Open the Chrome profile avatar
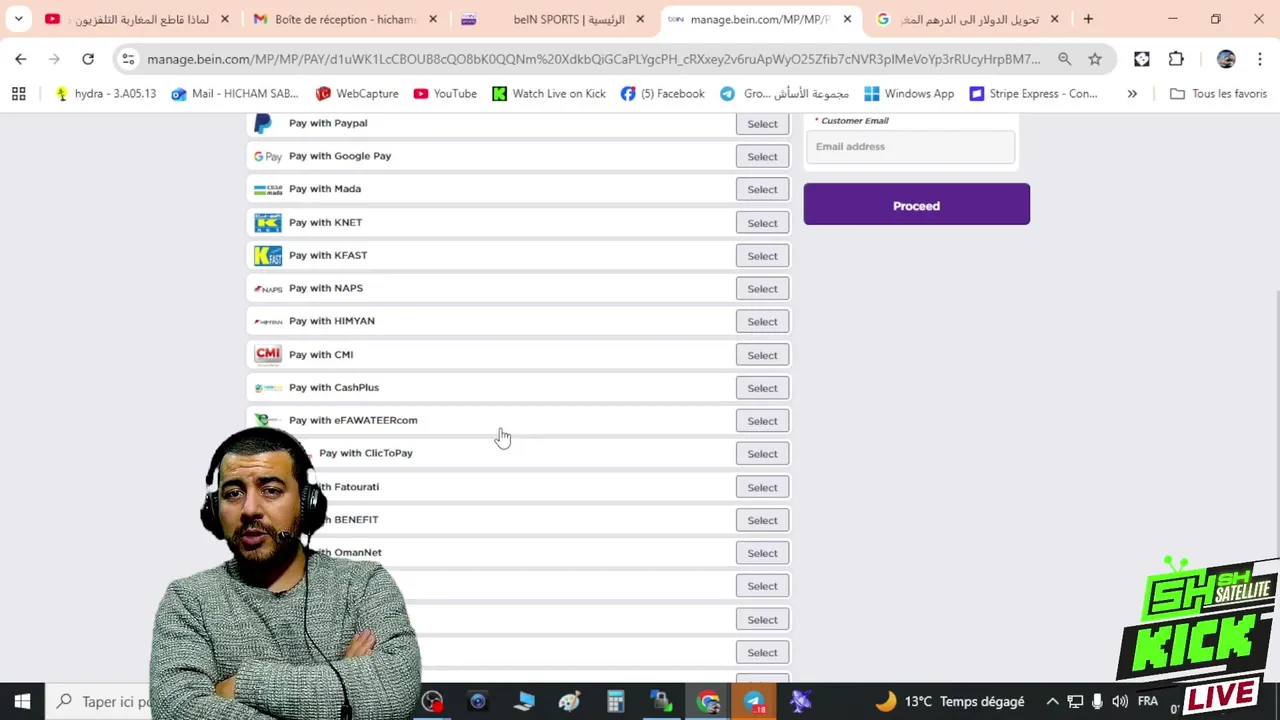The width and height of the screenshot is (1280, 720). [1226, 59]
